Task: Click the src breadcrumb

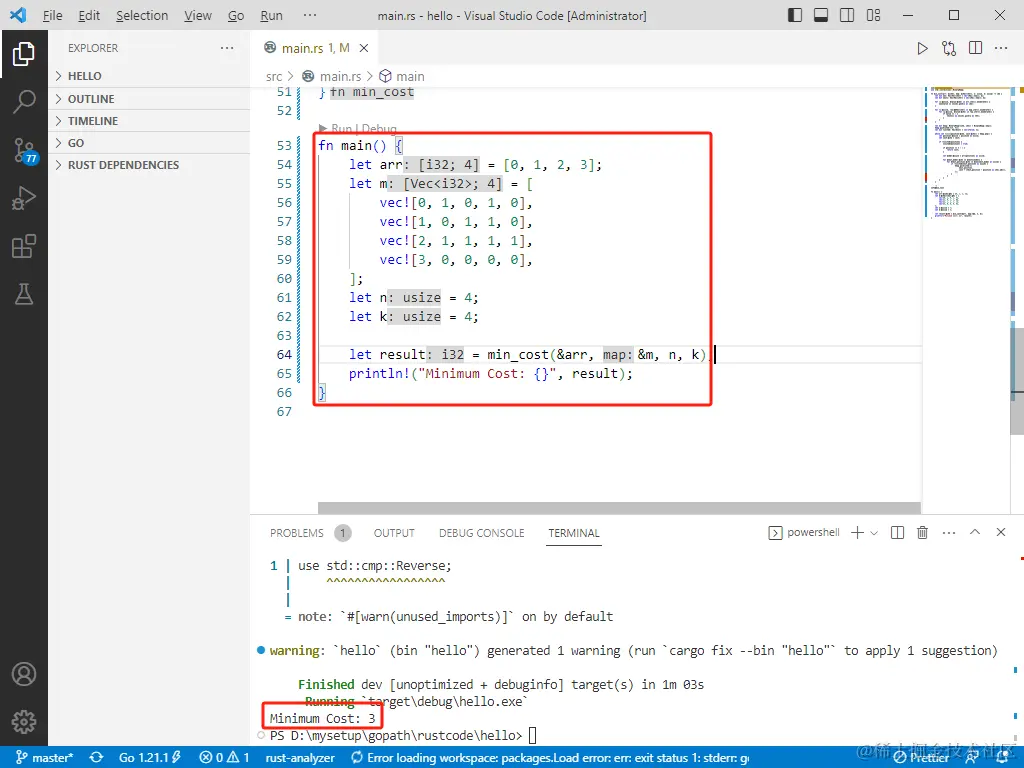Action: [x=274, y=76]
